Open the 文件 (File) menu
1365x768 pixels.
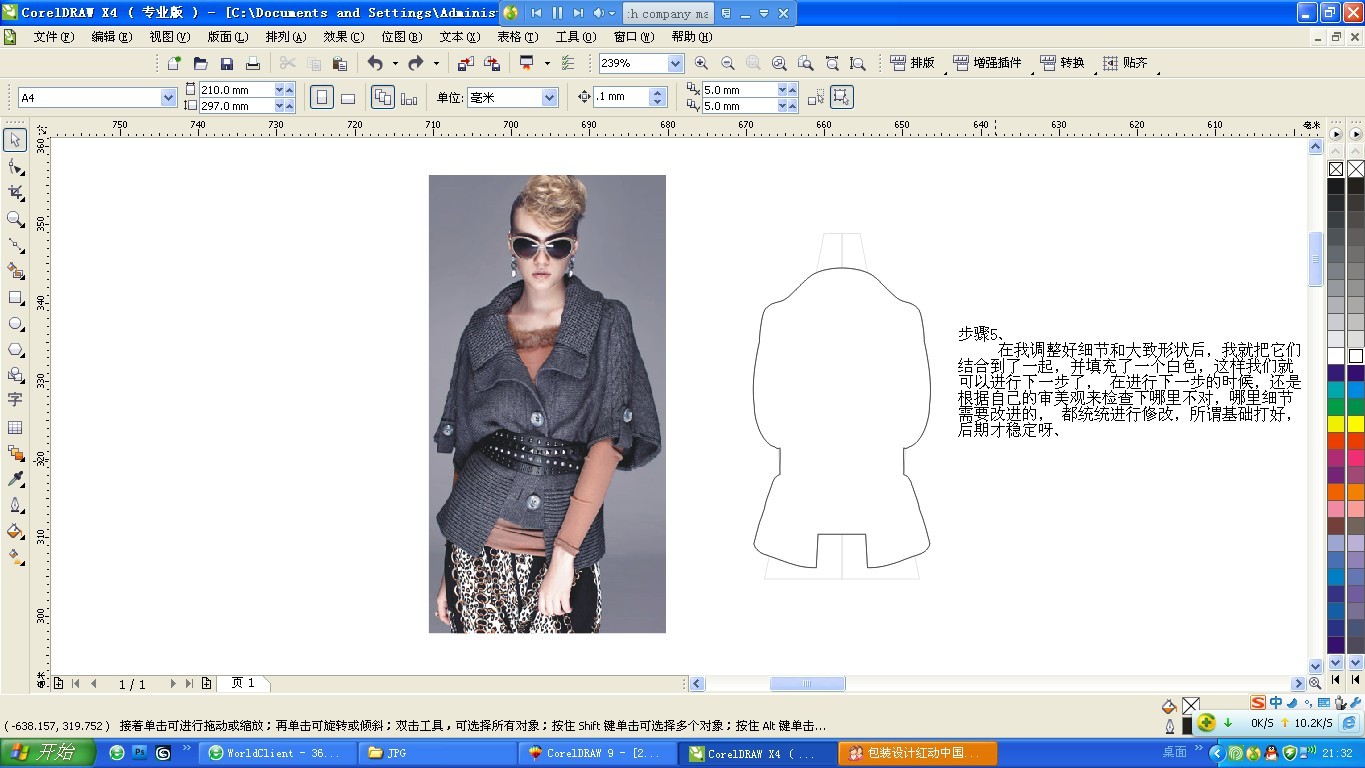pos(53,37)
